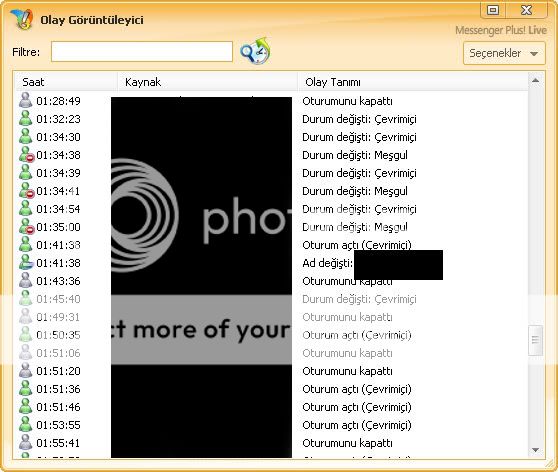Click the scrollbar up arrow

(x=536, y=81)
